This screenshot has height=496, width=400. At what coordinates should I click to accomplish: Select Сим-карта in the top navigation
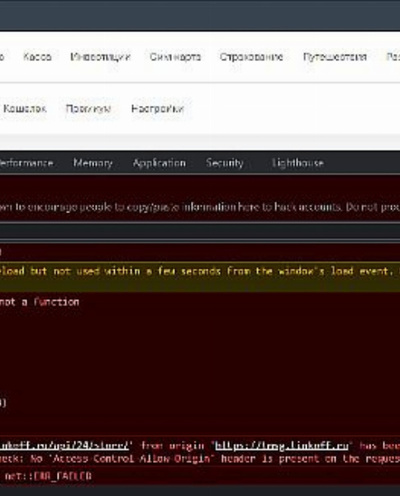pos(175,57)
